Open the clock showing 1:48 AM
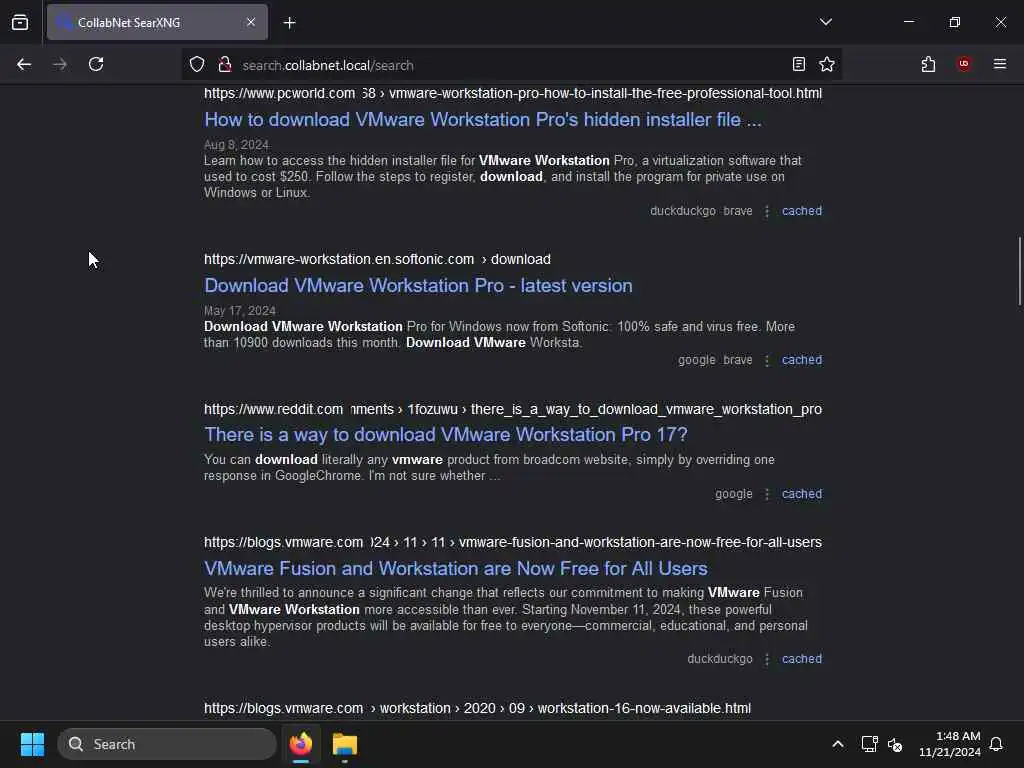Image resolution: width=1024 pixels, height=768 pixels. (950, 744)
